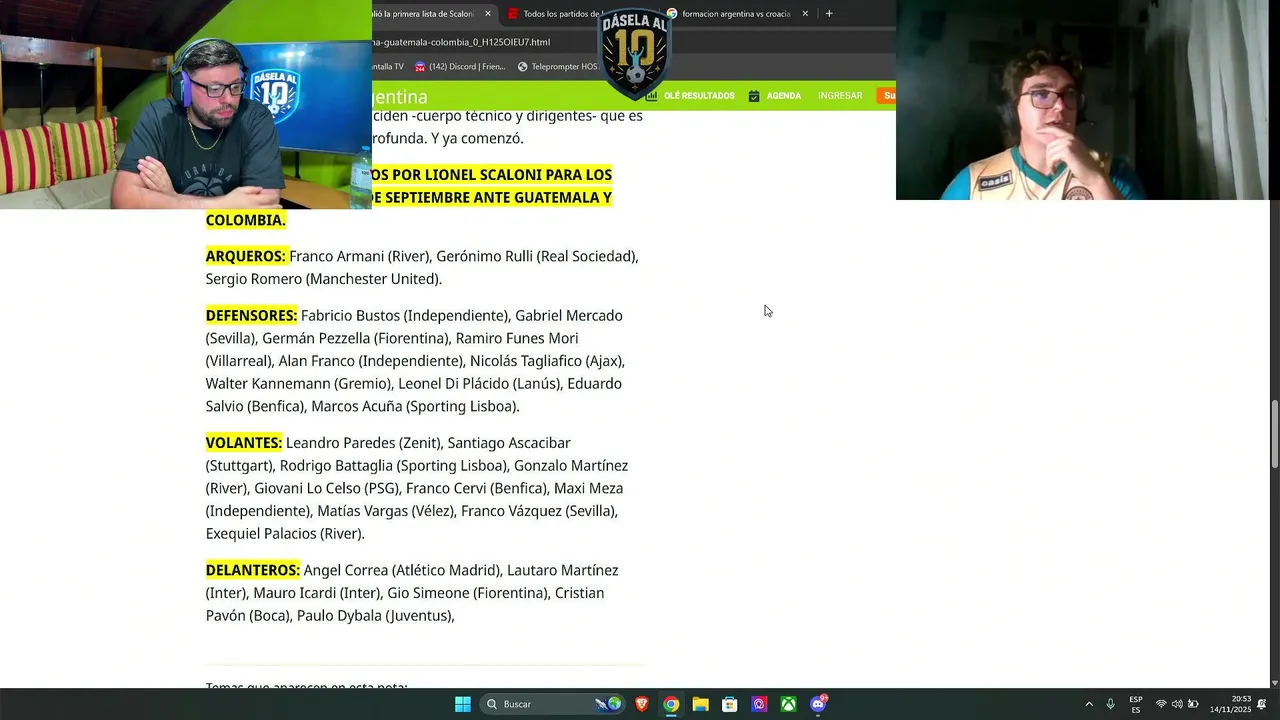Viewport: 1280px width, 720px height.
Task: Open the Windows Start menu
Action: (x=462, y=704)
